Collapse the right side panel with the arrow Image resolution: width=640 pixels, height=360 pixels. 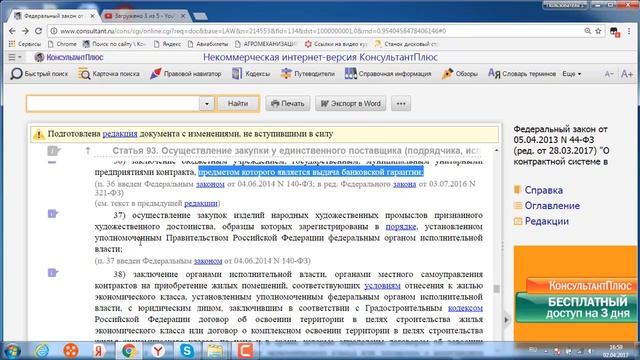[x=506, y=320]
